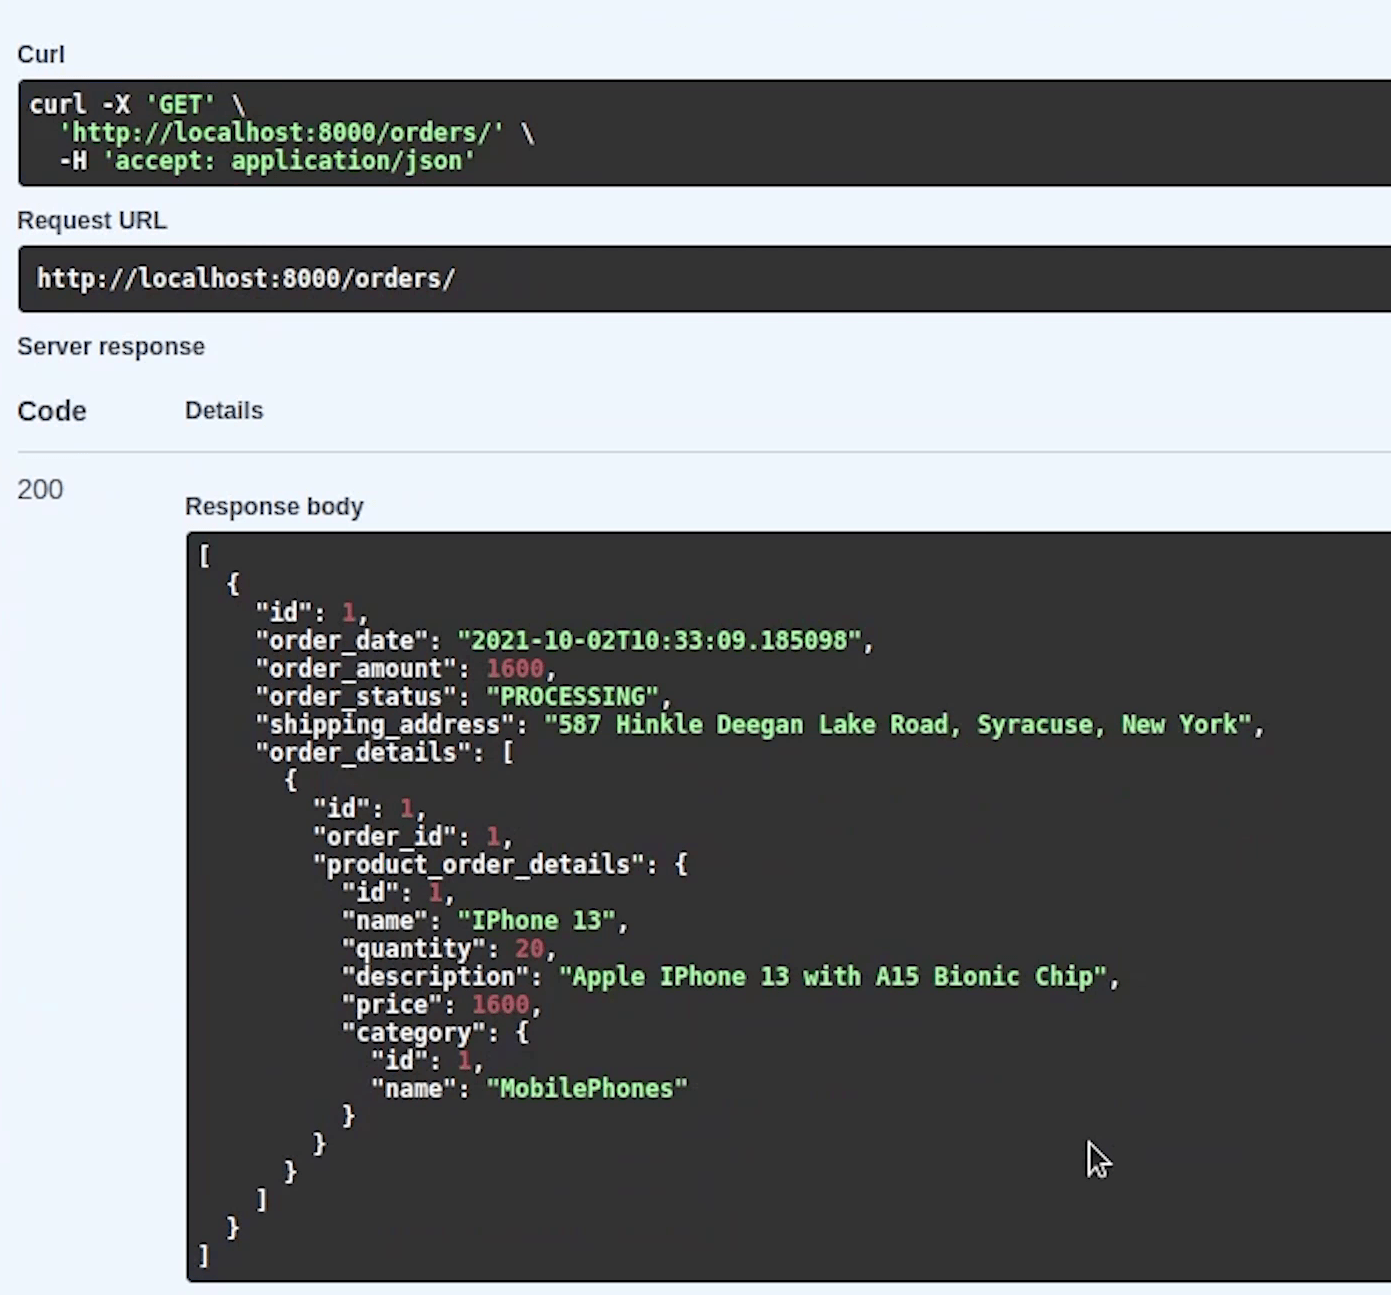Click the PROCESSING order status value
The width and height of the screenshot is (1391, 1295).
[572, 697]
